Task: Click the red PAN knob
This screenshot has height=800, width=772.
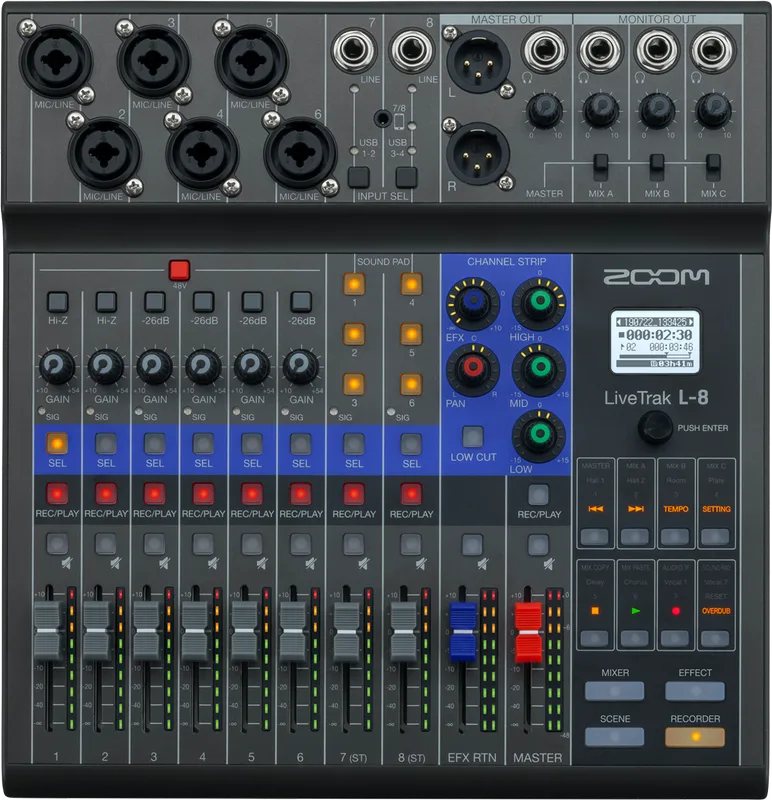Action: [x=473, y=367]
